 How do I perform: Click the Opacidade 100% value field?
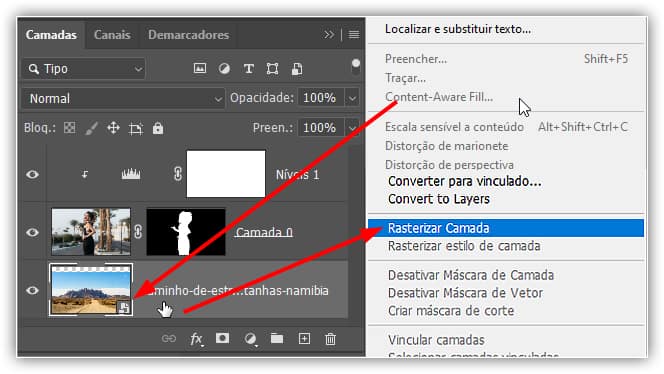pyautogui.click(x=321, y=98)
